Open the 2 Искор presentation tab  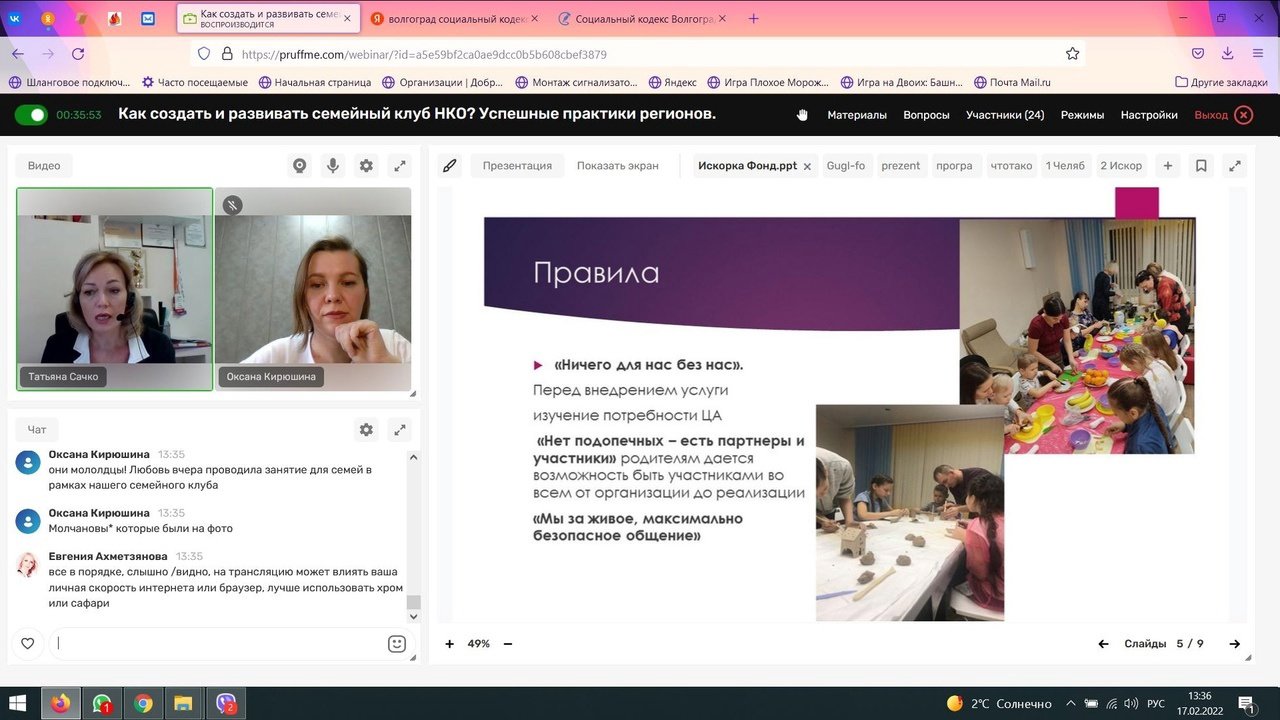(x=1121, y=166)
